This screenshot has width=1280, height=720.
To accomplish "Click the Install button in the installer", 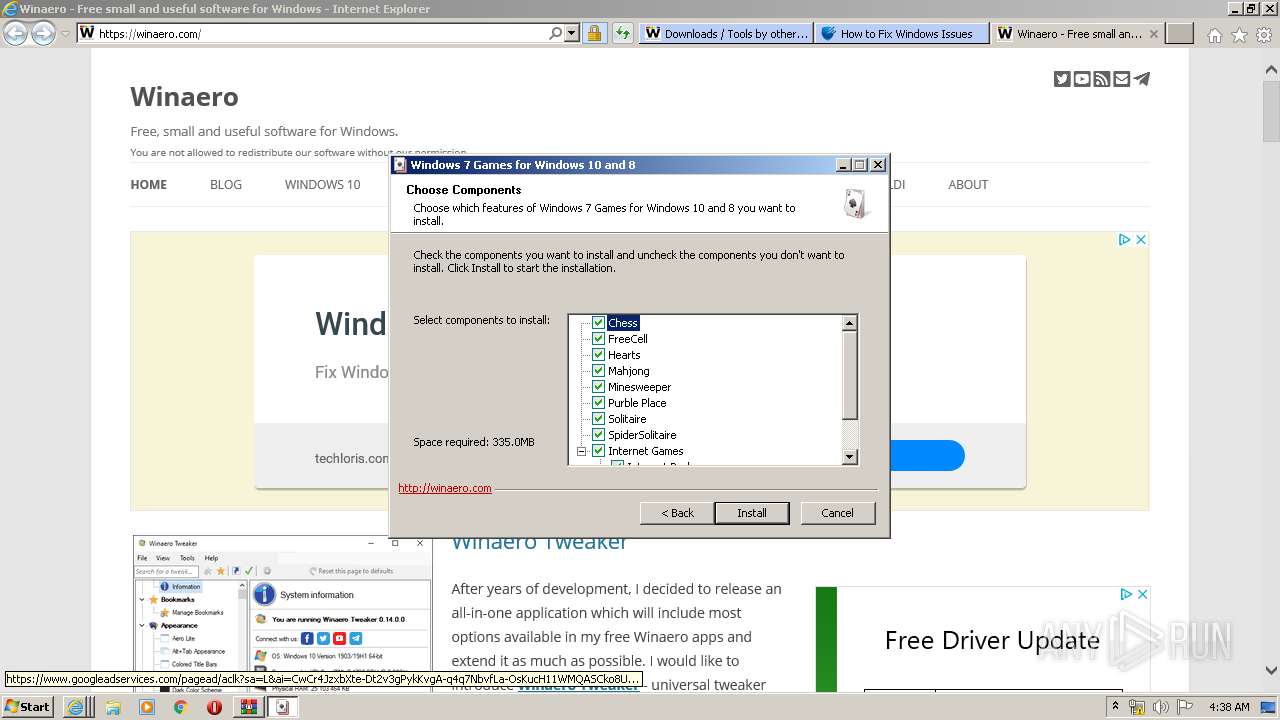I will [752, 513].
